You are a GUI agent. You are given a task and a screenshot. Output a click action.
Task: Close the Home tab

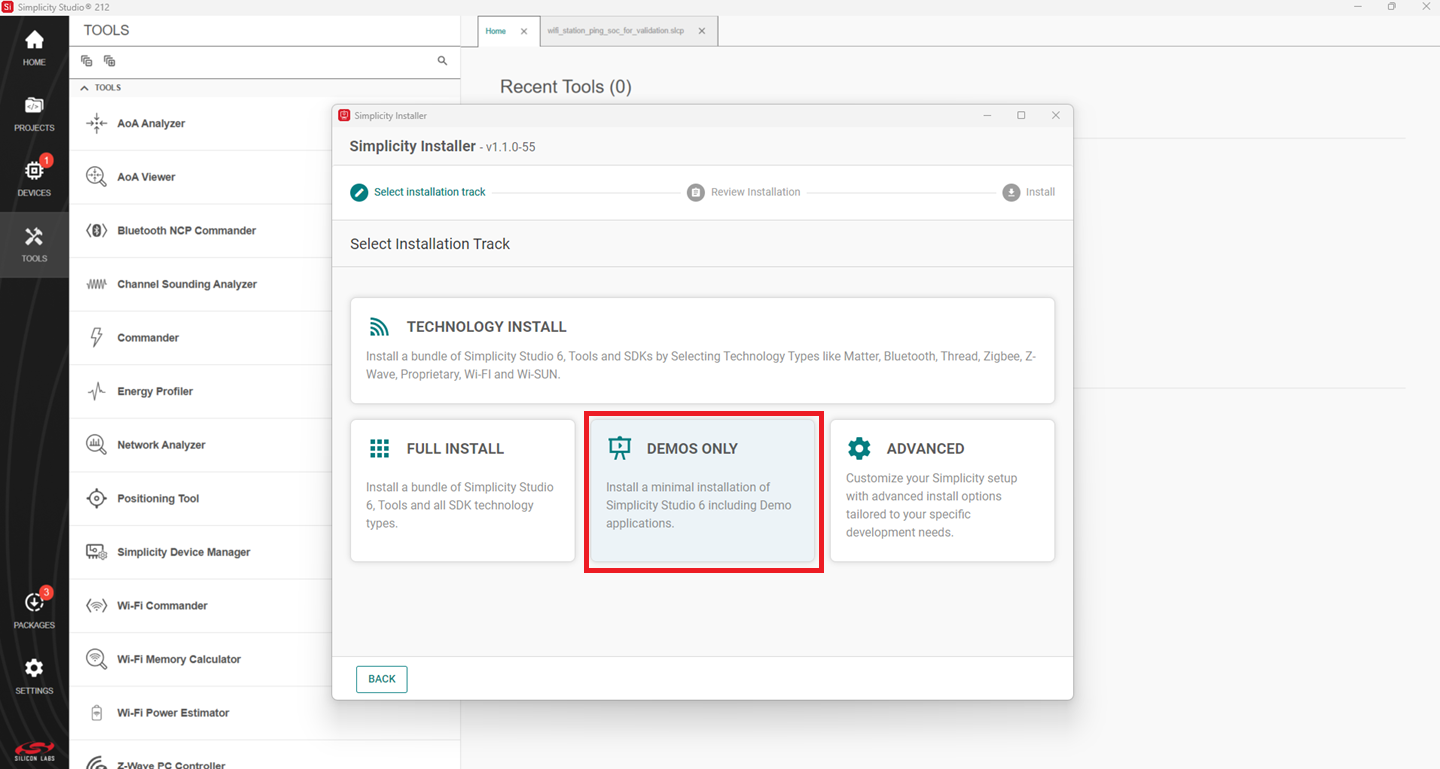tap(524, 31)
